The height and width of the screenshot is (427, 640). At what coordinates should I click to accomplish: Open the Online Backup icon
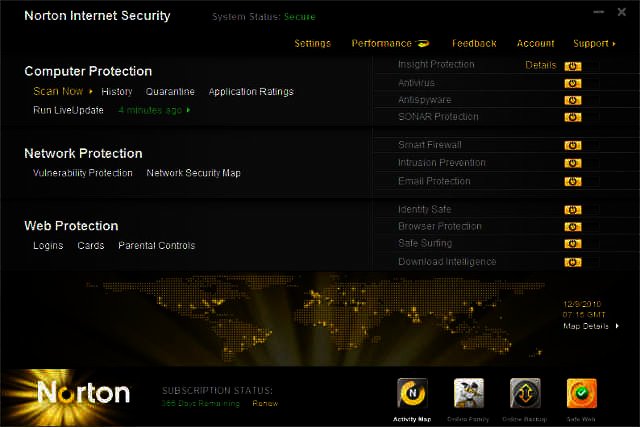coord(525,393)
